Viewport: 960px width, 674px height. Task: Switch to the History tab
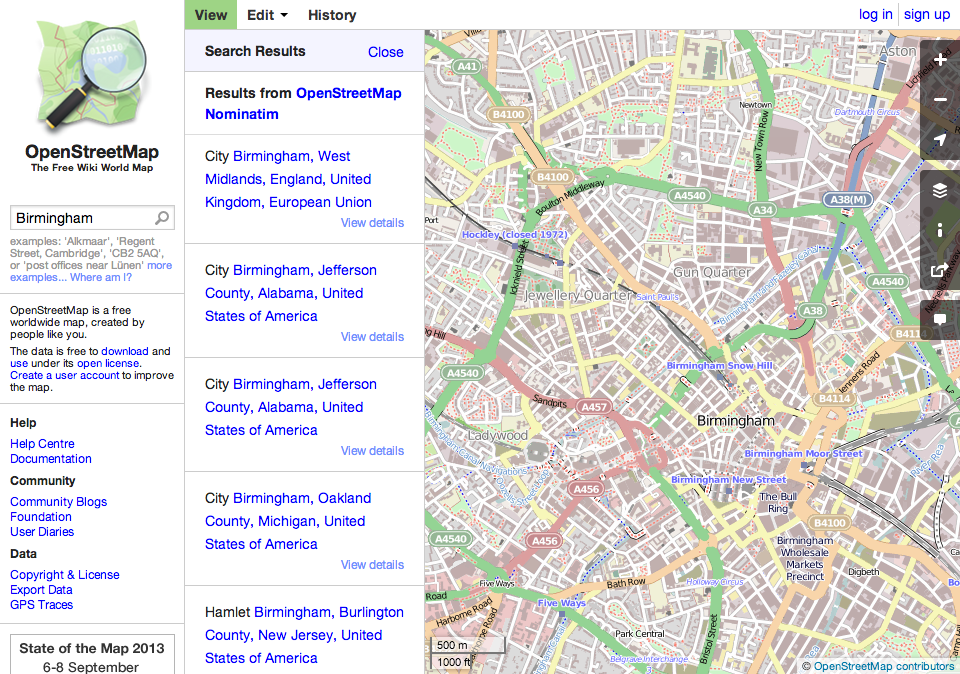point(332,15)
